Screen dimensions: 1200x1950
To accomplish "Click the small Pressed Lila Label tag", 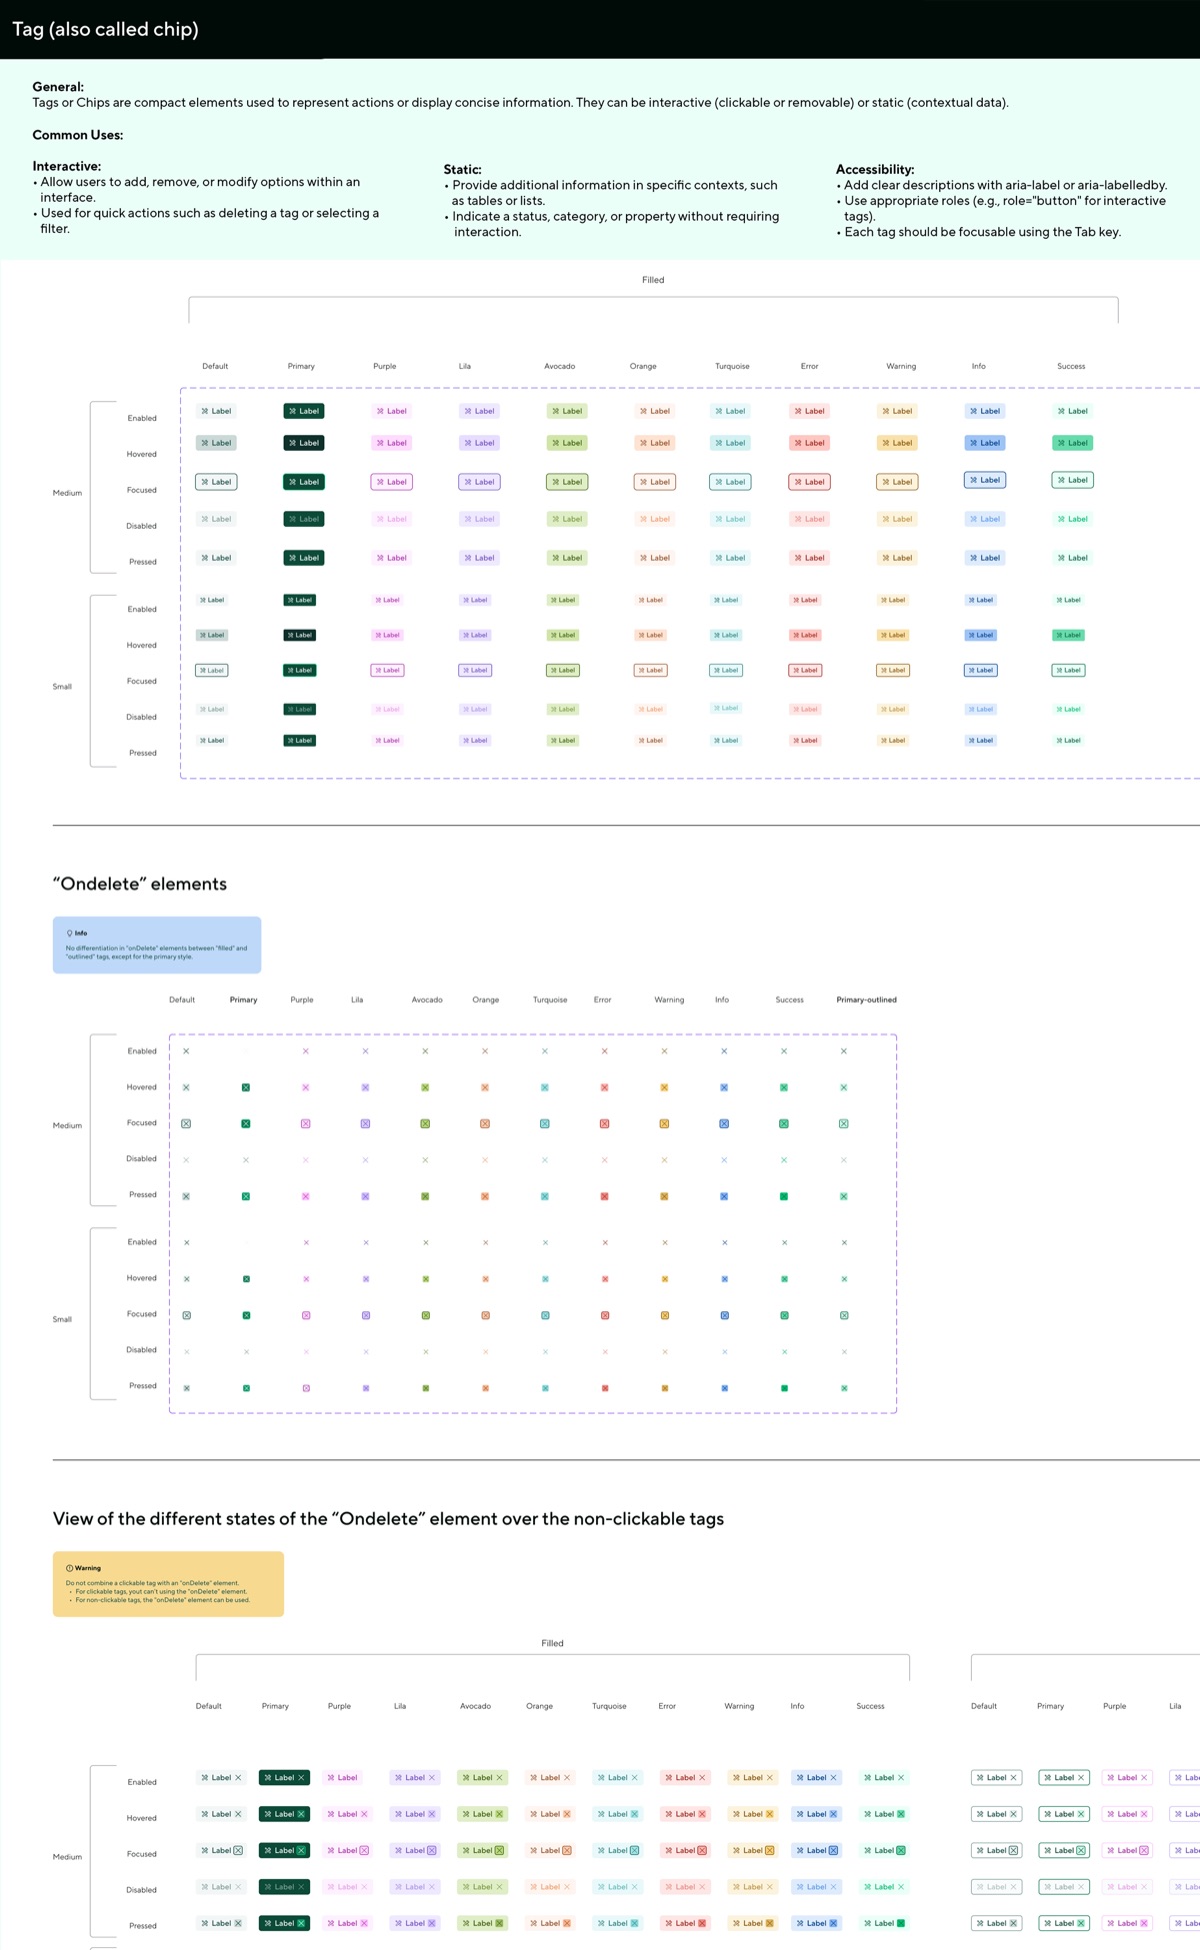I will tap(475, 740).
